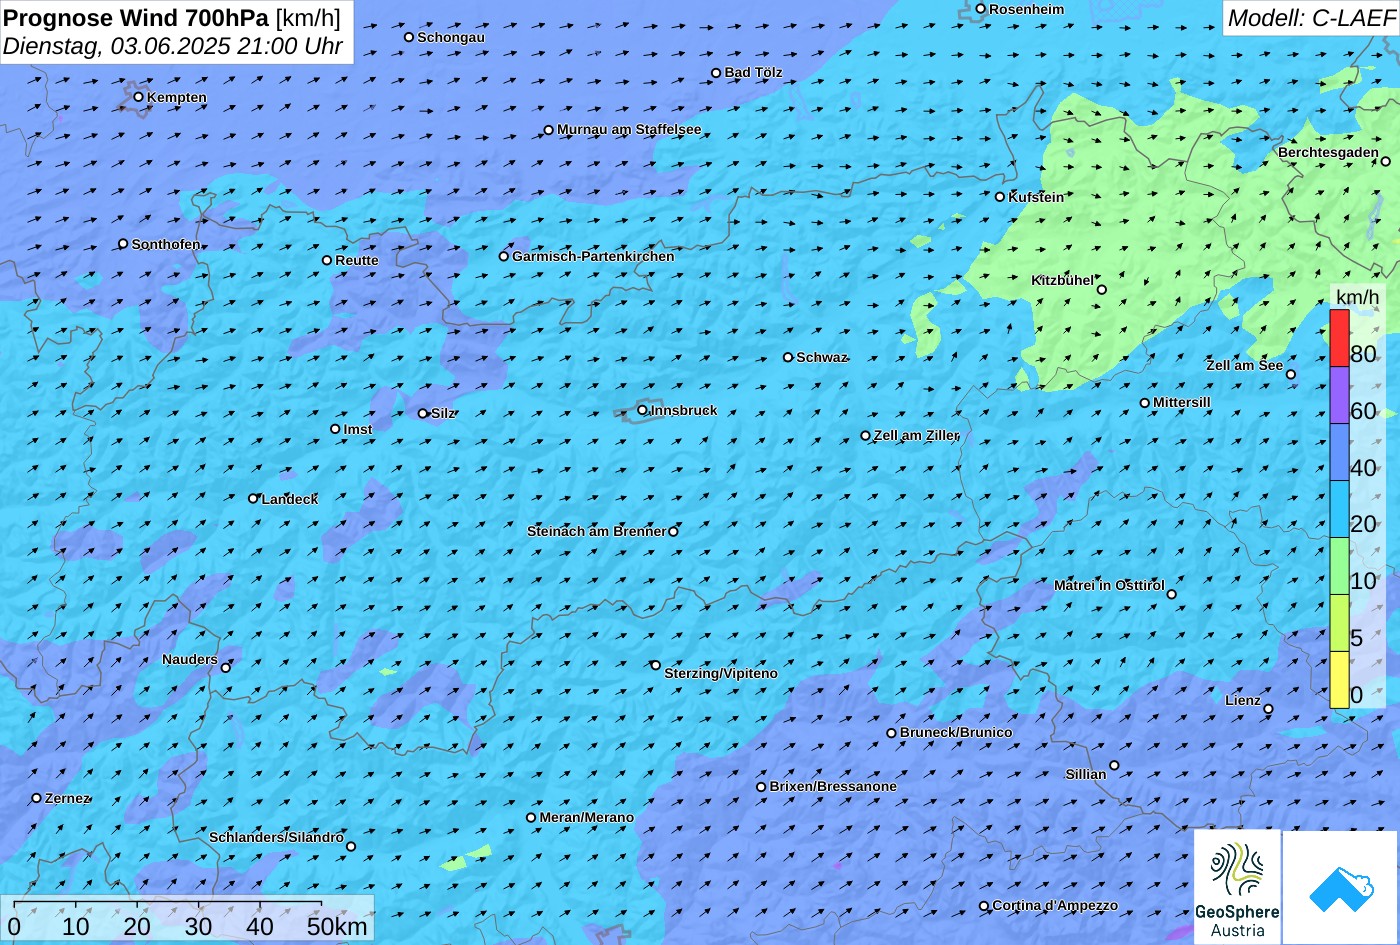Click the Meran/Merano label

pos(587,817)
